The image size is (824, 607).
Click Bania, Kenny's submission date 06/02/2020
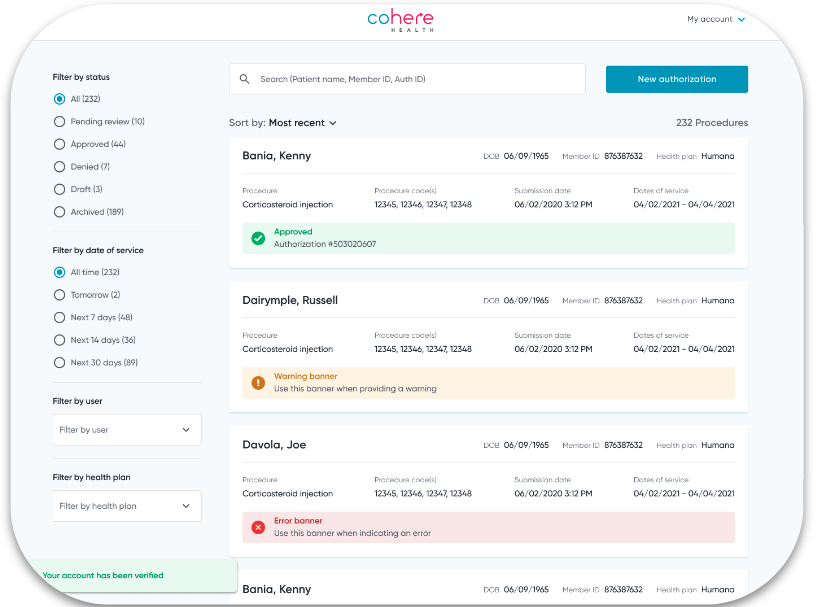pyautogui.click(x=553, y=204)
